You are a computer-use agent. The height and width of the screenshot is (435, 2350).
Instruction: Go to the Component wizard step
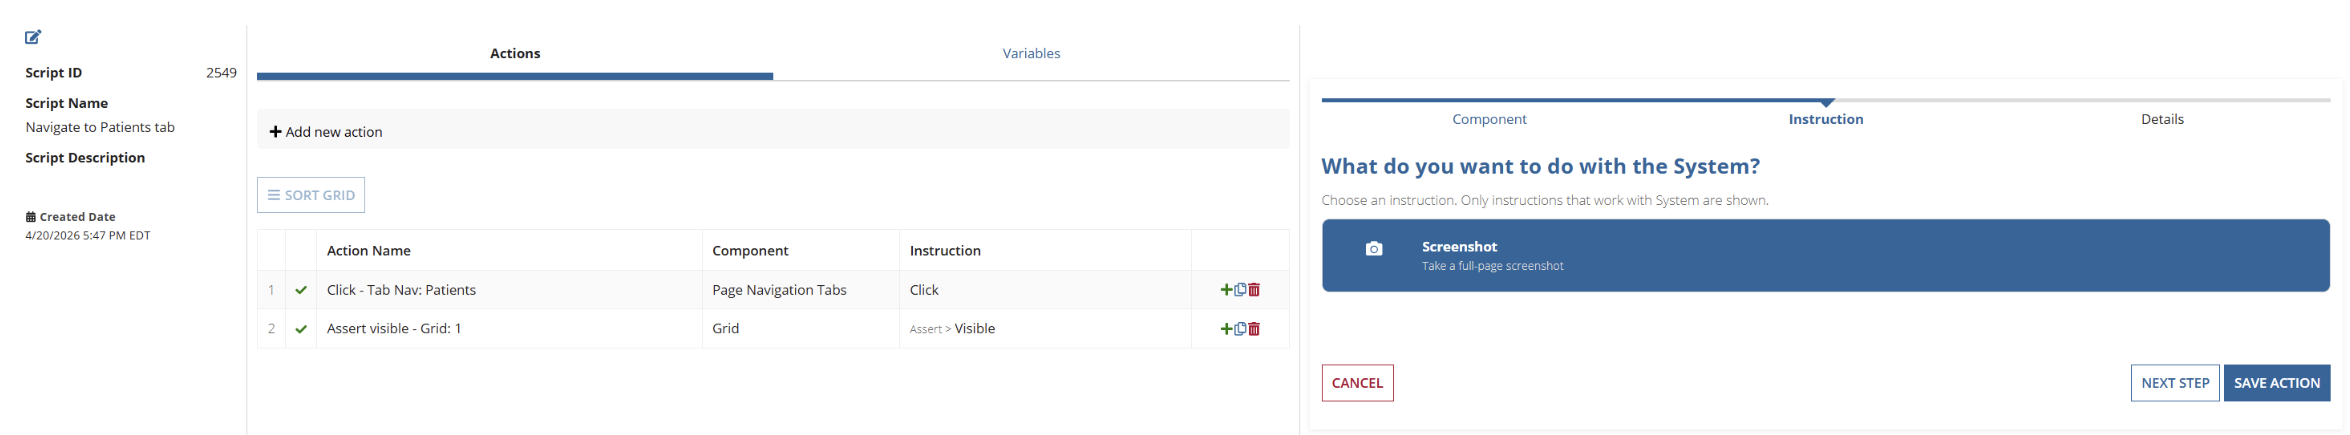[1489, 119]
